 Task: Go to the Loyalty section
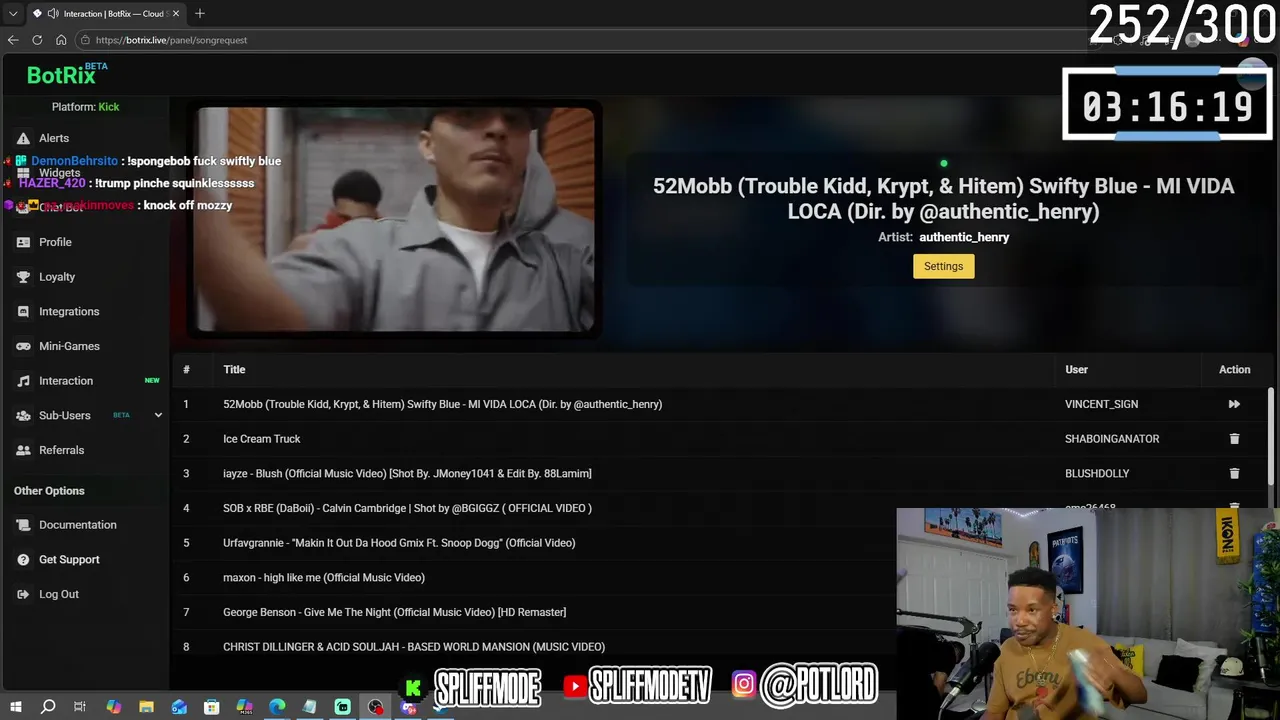tap(57, 277)
